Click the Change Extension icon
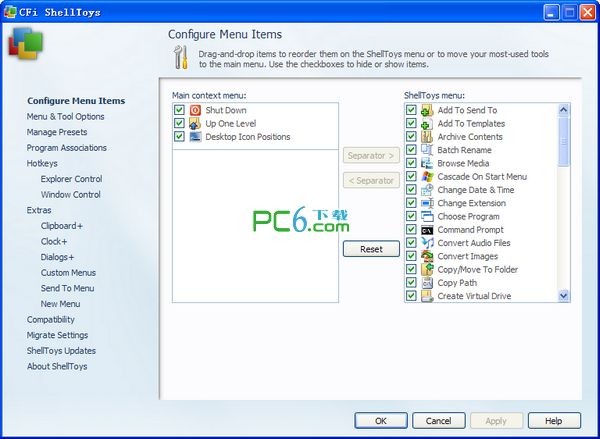This screenshot has width=600, height=439. 427,203
